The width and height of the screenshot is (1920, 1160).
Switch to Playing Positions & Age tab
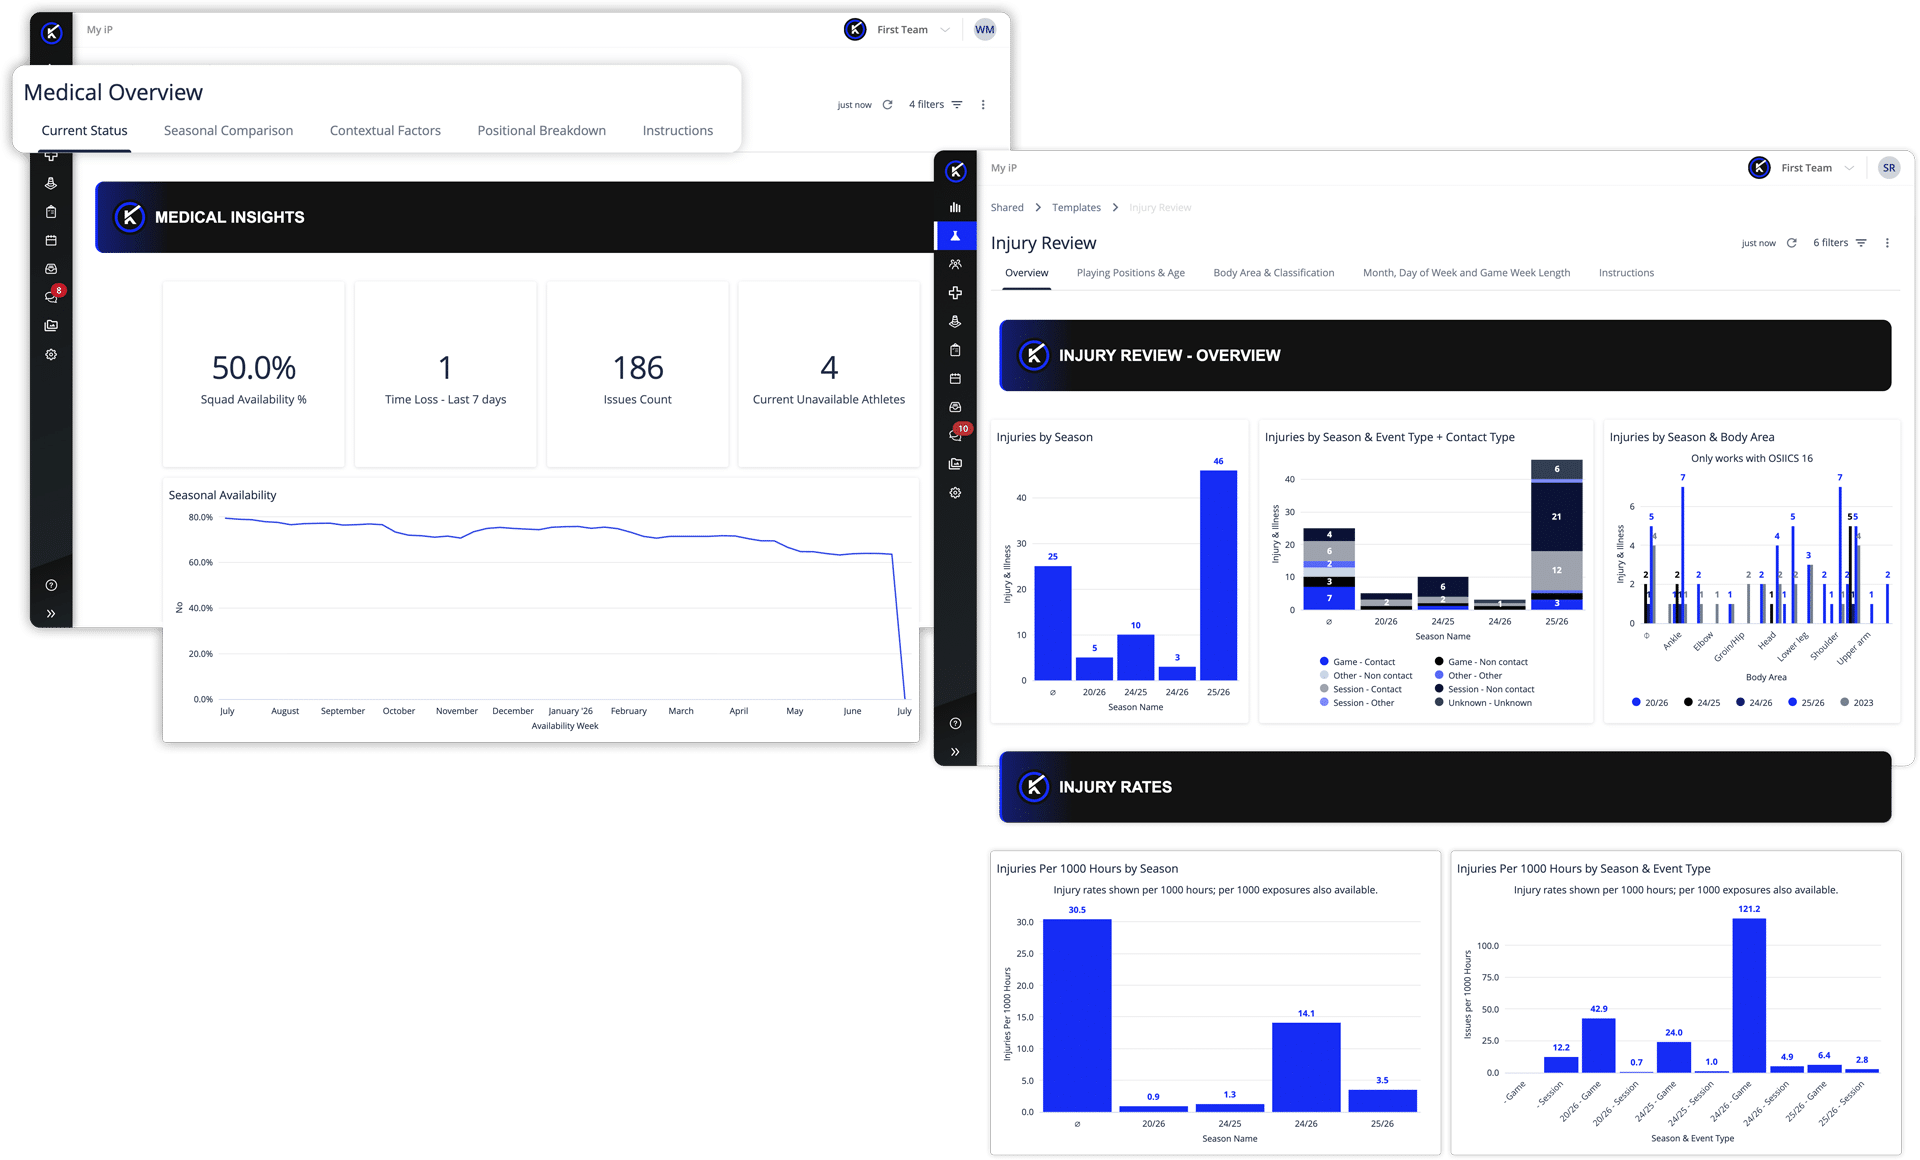(1130, 273)
